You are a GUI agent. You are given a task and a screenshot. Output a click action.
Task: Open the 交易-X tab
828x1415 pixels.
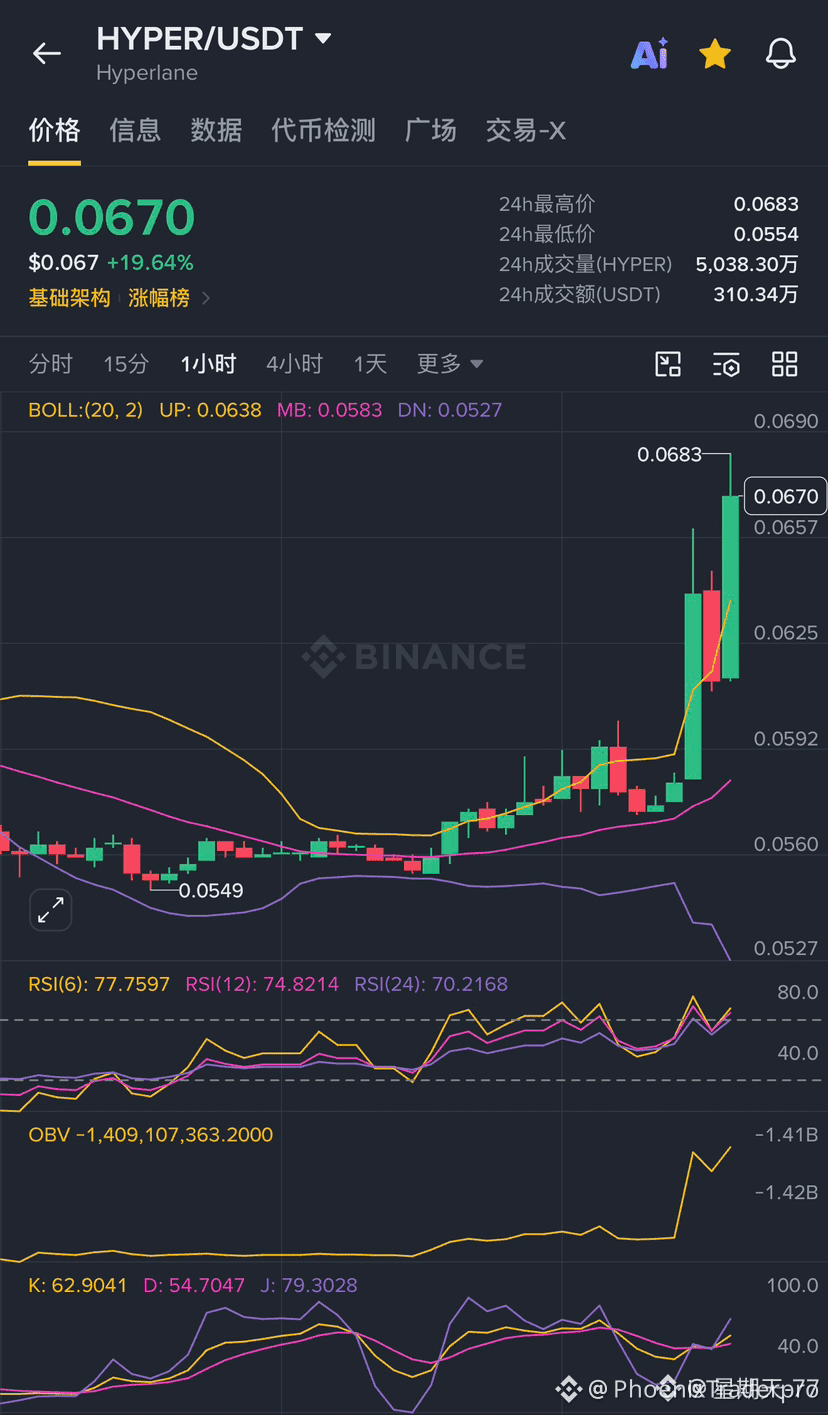(526, 130)
